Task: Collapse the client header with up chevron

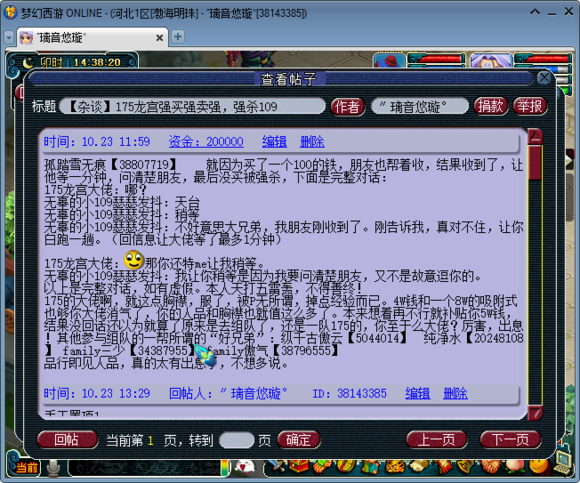Action: pyautogui.click(x=535, y=12)
